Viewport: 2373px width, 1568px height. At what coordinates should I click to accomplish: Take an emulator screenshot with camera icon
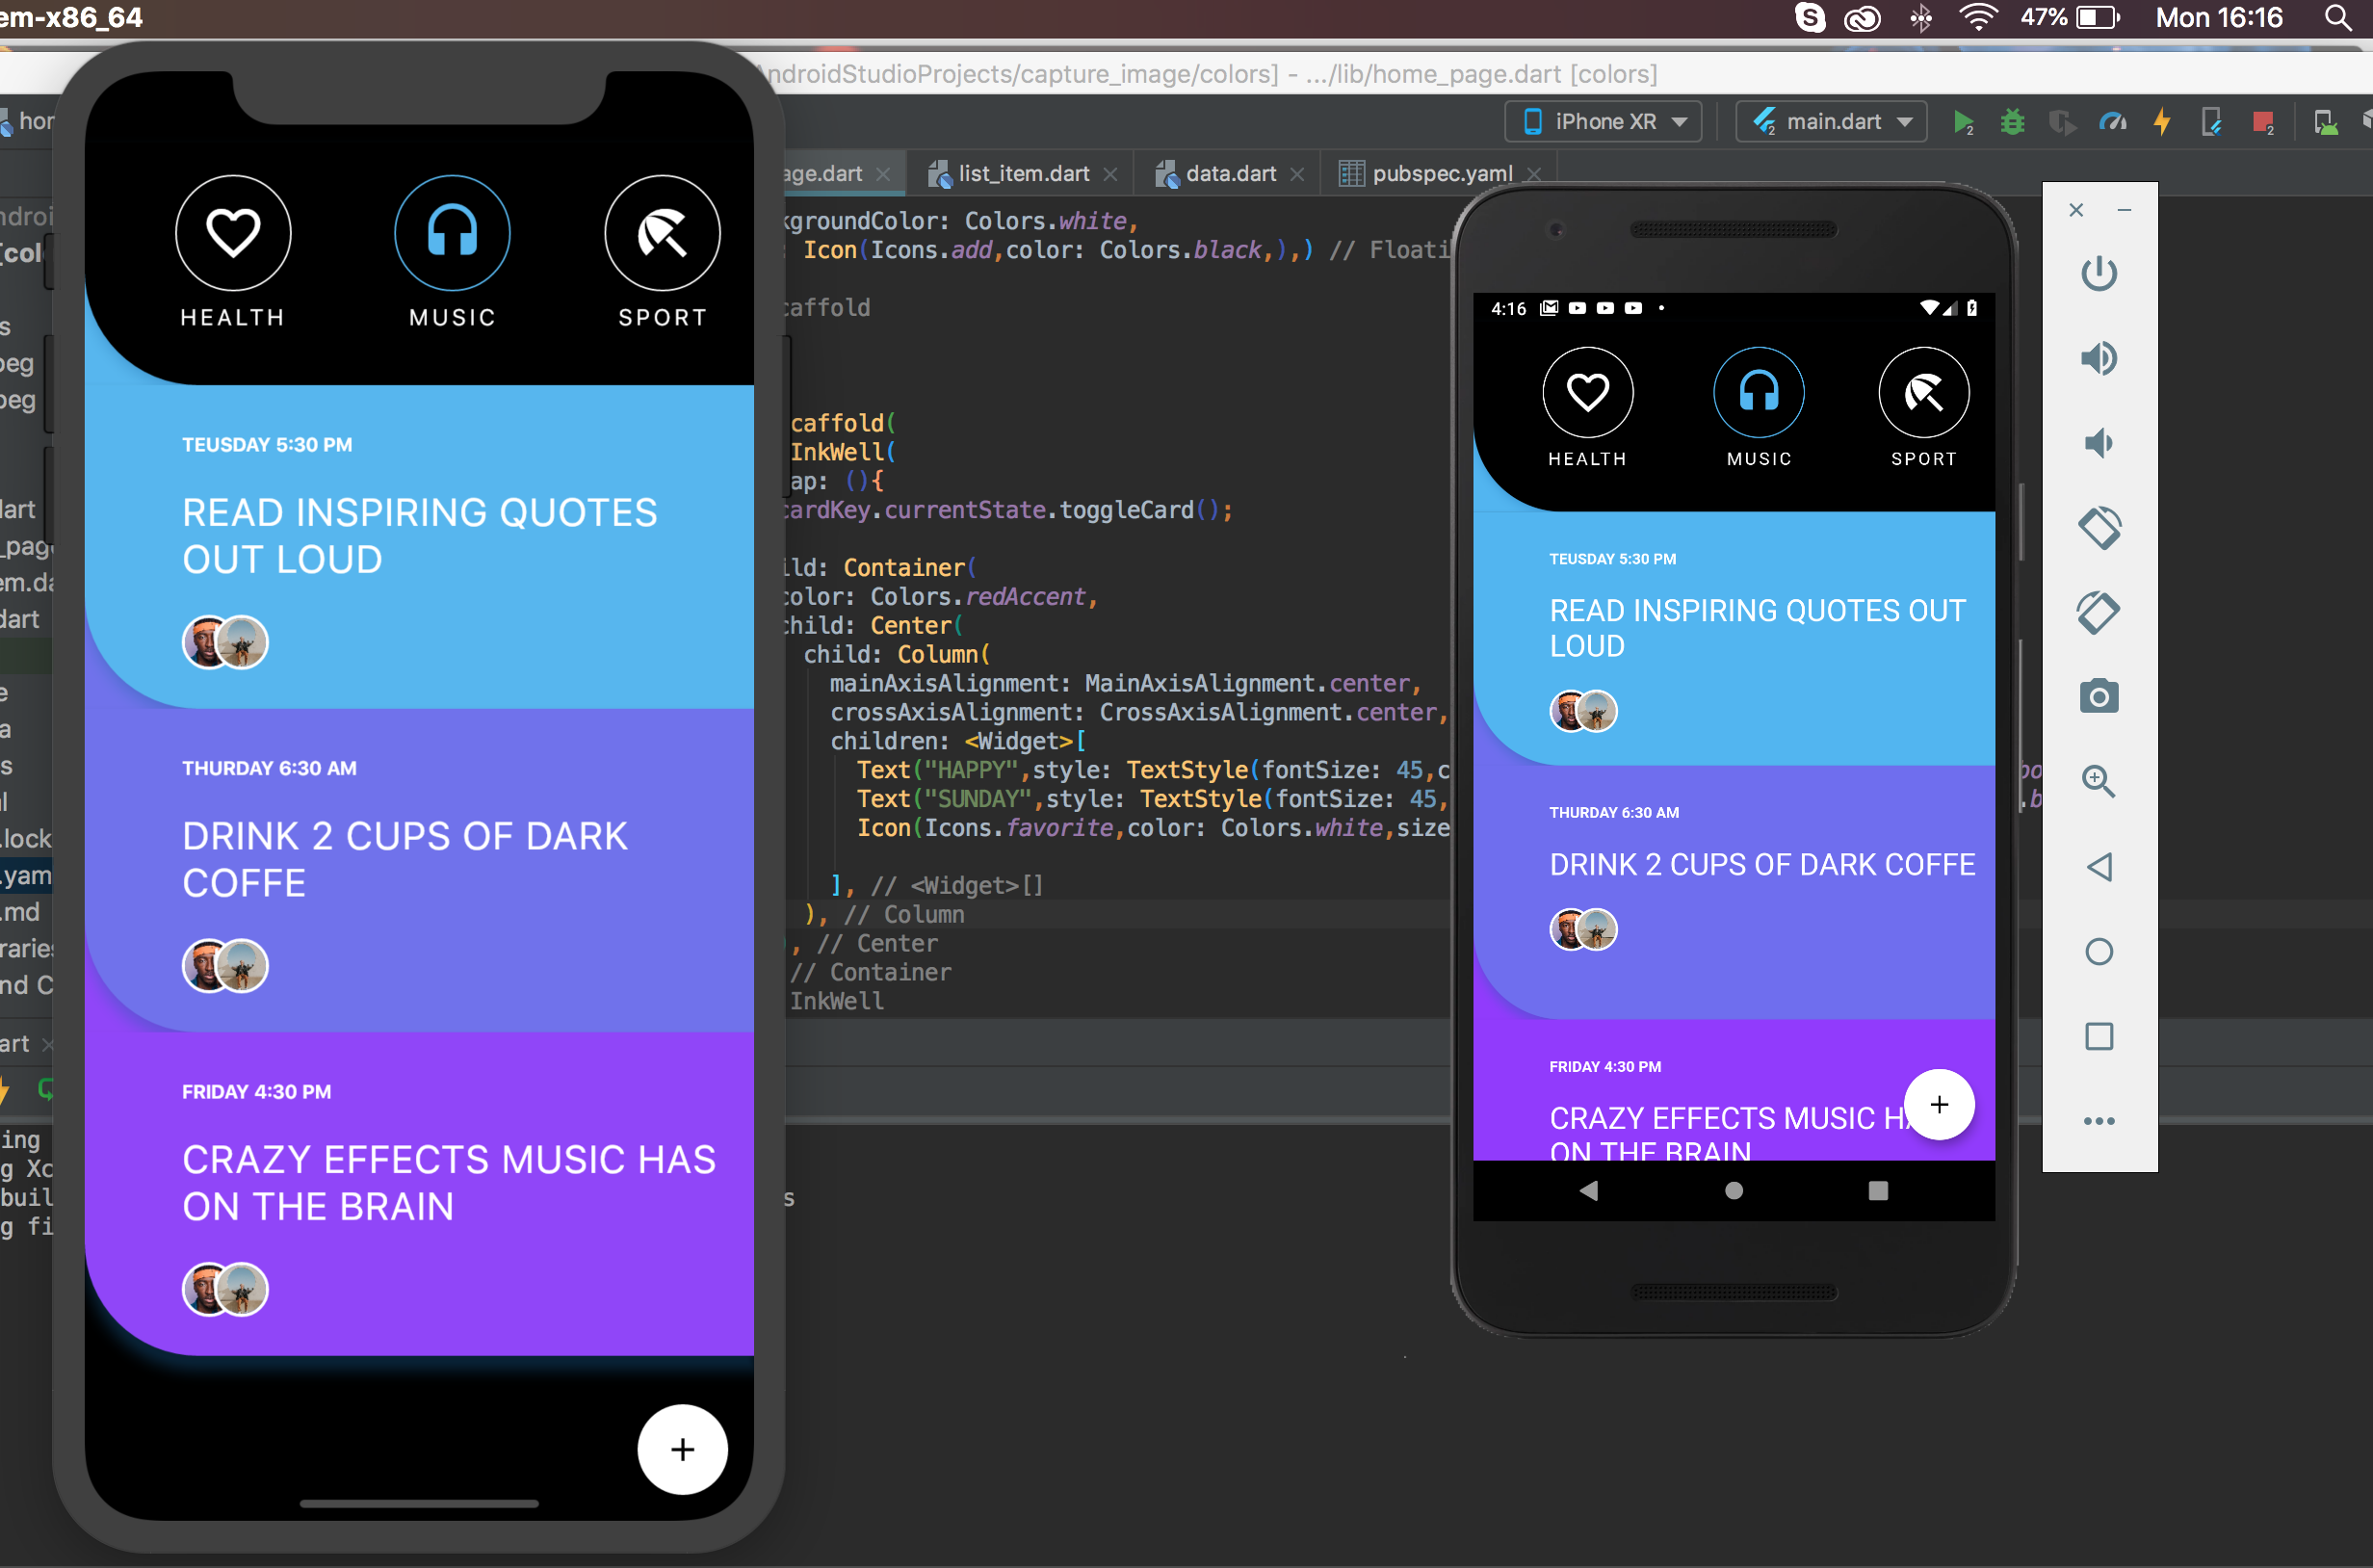(2098, 696)
